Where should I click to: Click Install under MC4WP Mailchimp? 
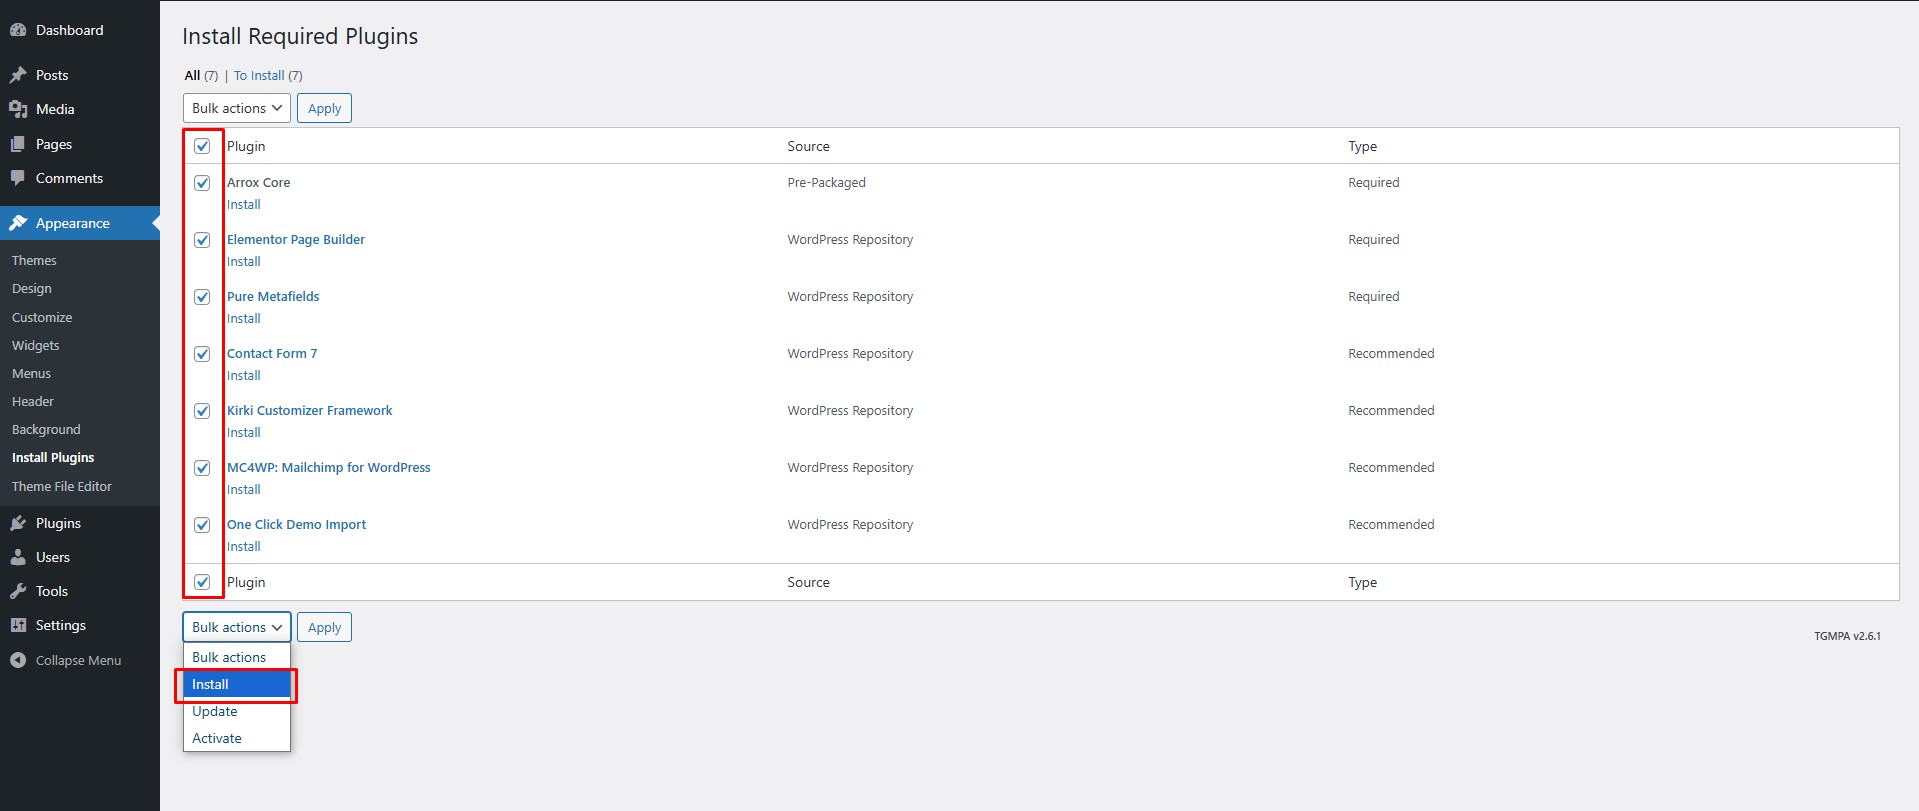(244, 489)
